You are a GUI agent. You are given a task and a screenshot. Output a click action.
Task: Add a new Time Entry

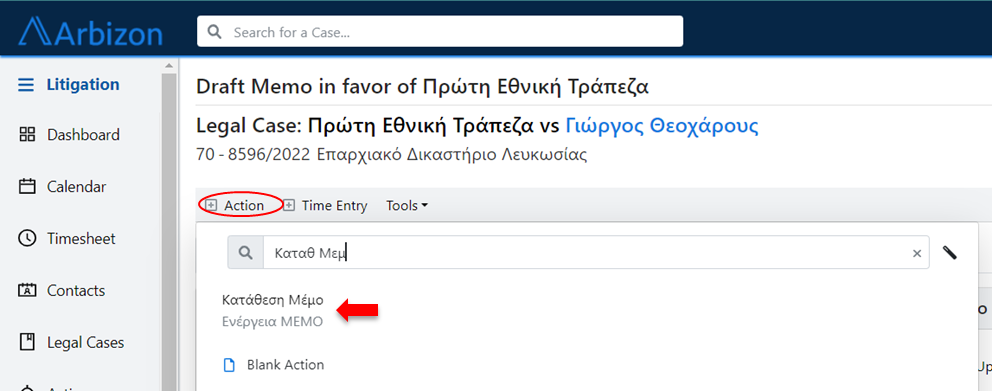pos(325,206)
